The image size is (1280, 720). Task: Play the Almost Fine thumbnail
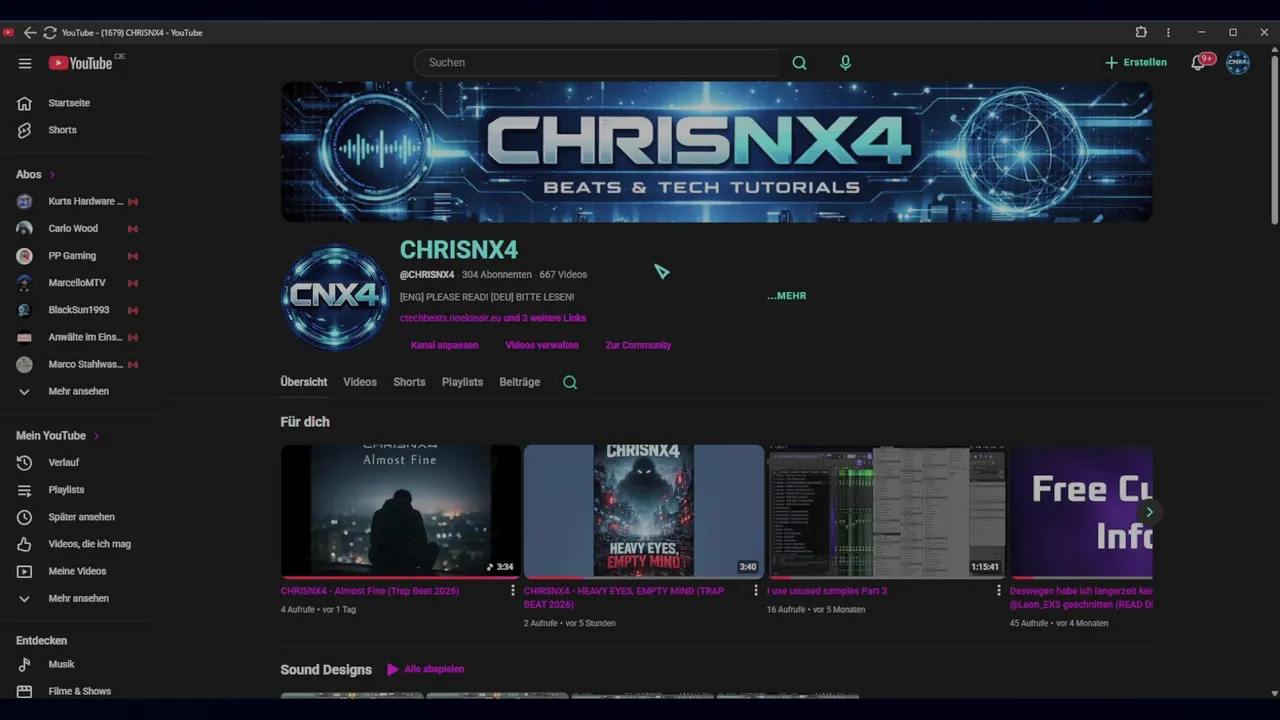pos(400,511)
